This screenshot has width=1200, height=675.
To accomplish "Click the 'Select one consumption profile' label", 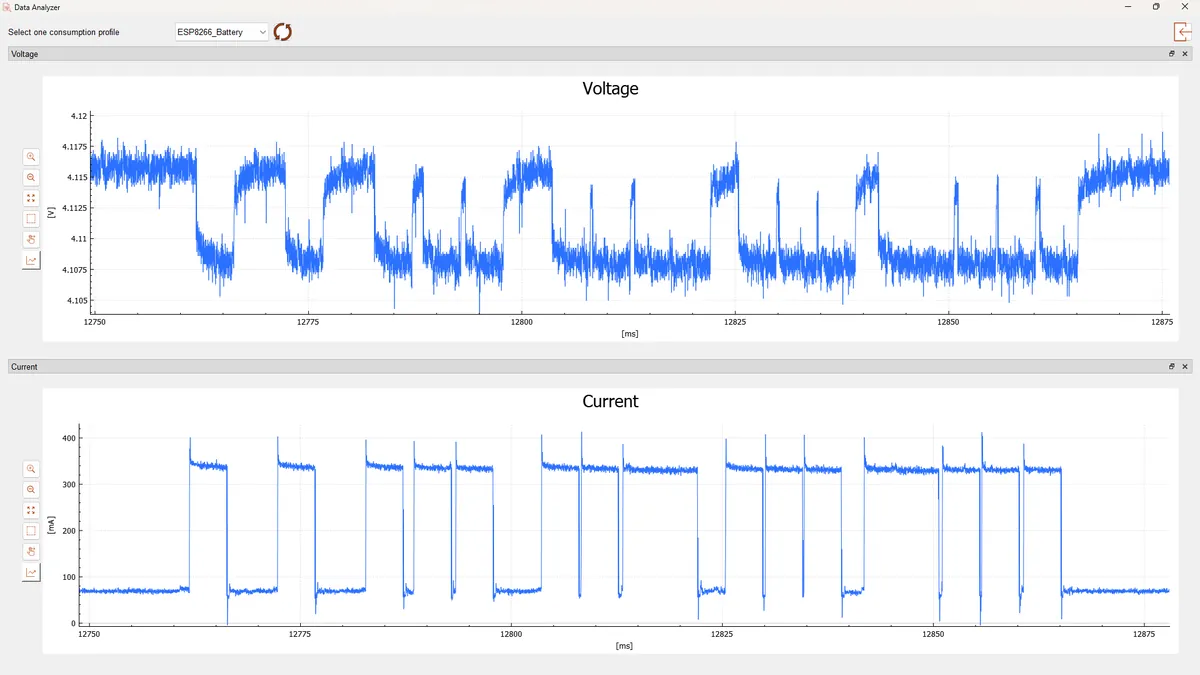I will [64, 32].
